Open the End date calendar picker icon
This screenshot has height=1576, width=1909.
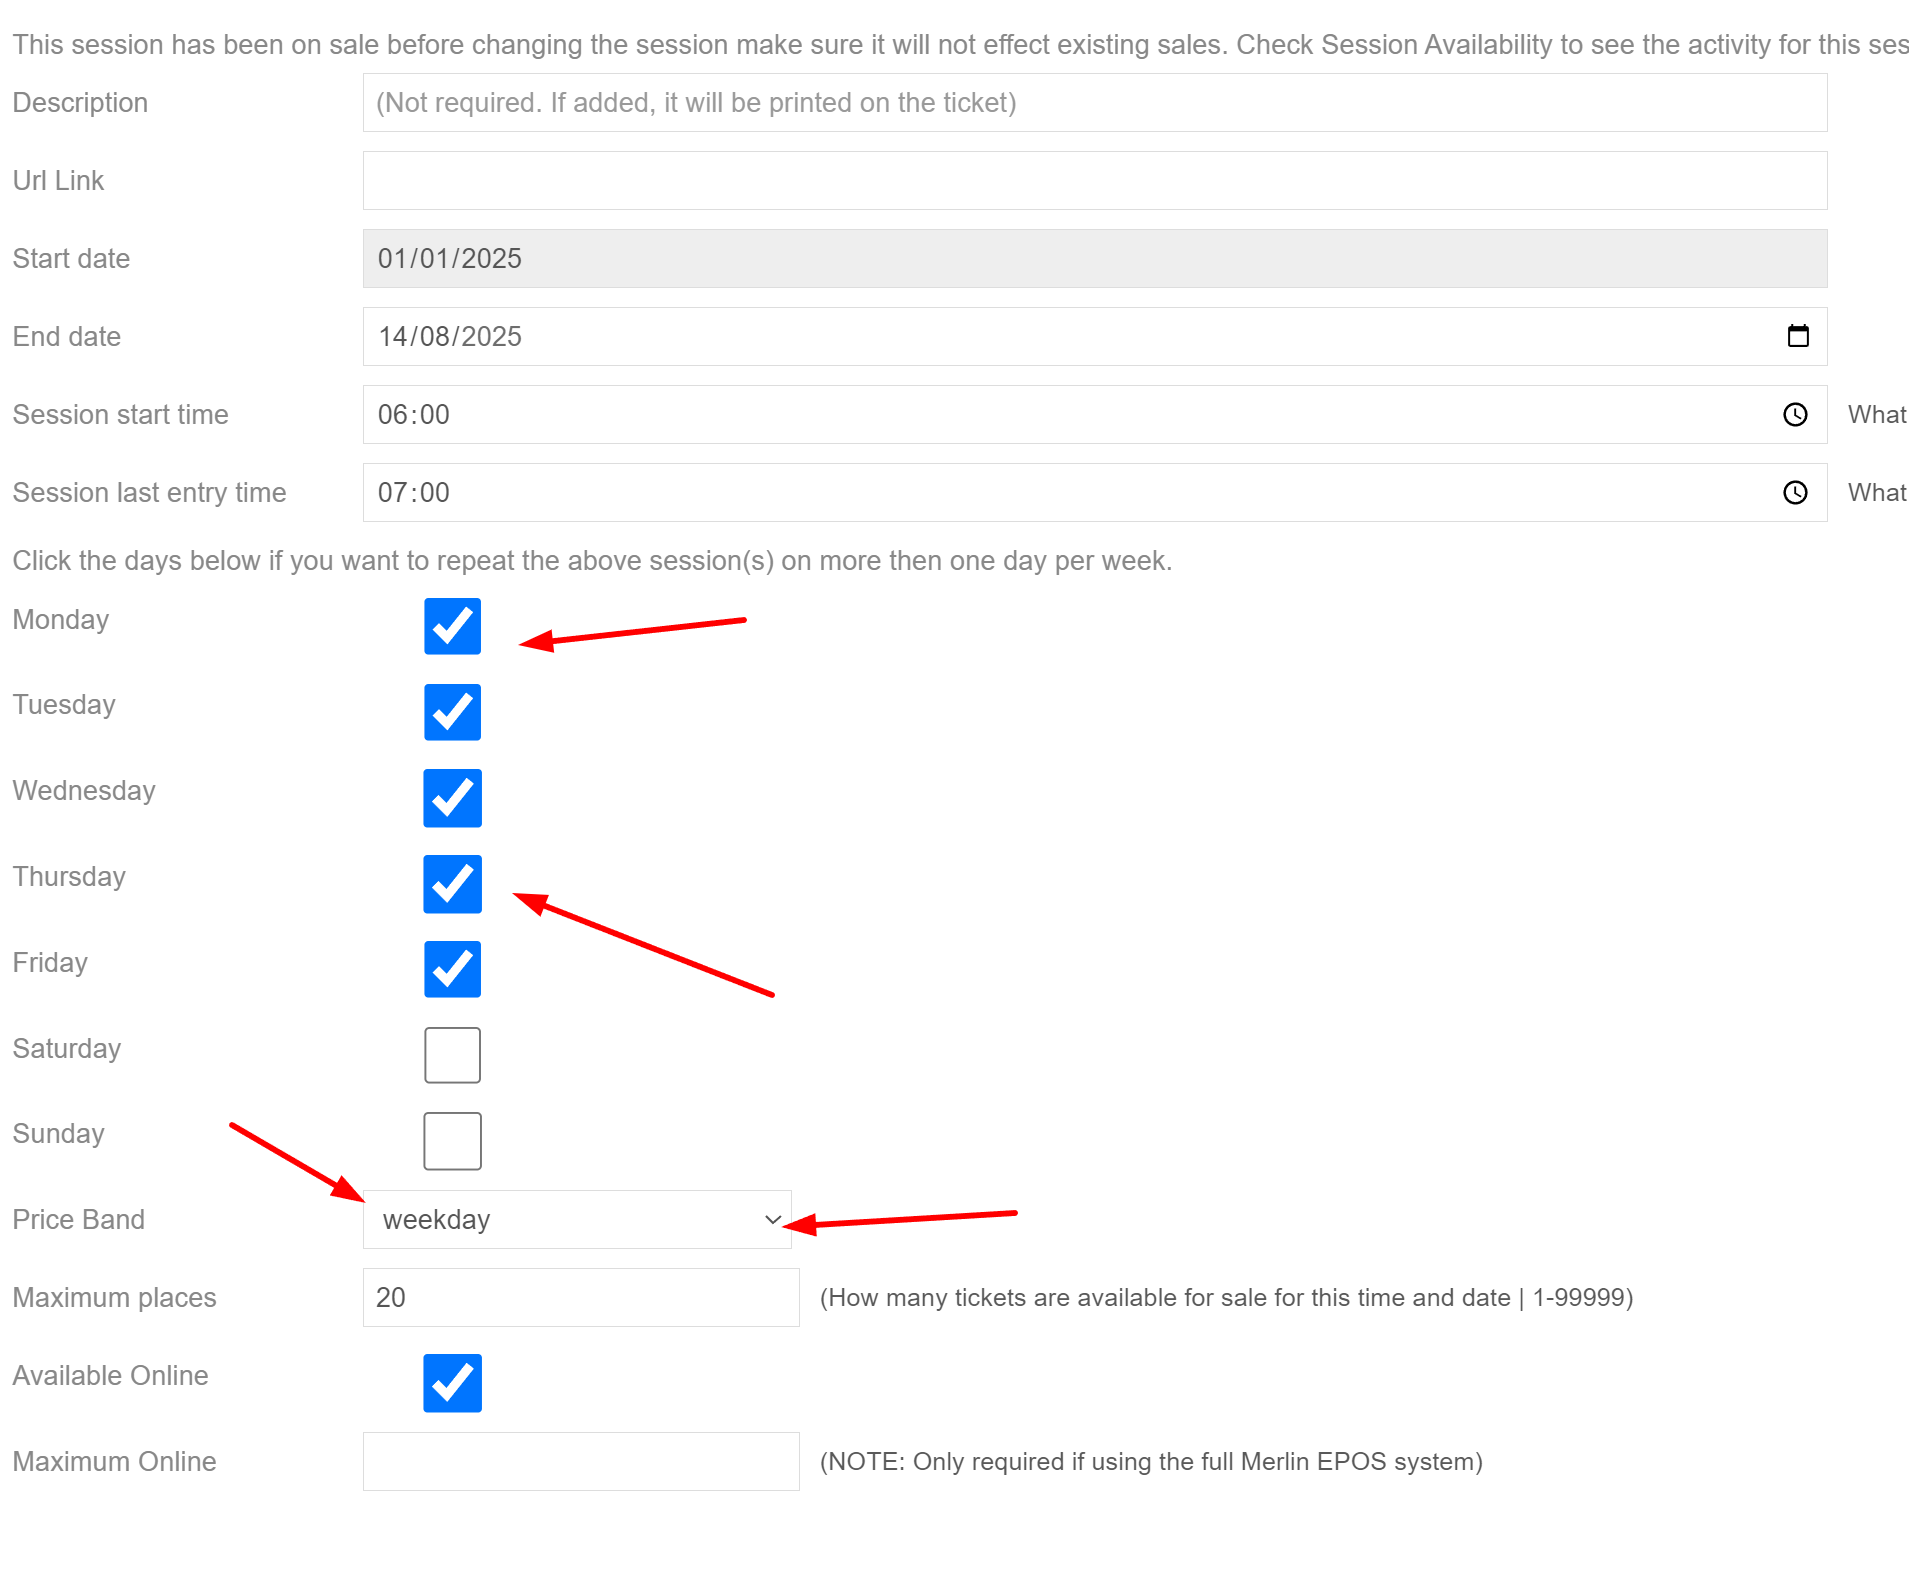[1797, 336]
